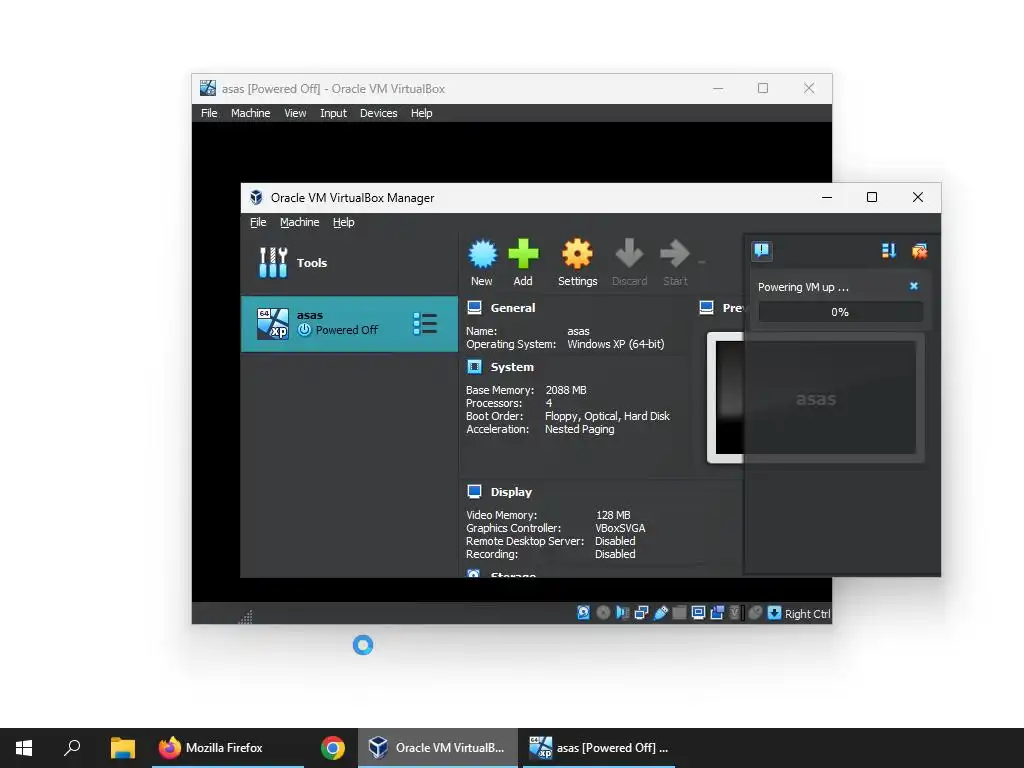Open the asas machine tools list icon
This screenshot has height=768, width=1024.
point(425,324)
